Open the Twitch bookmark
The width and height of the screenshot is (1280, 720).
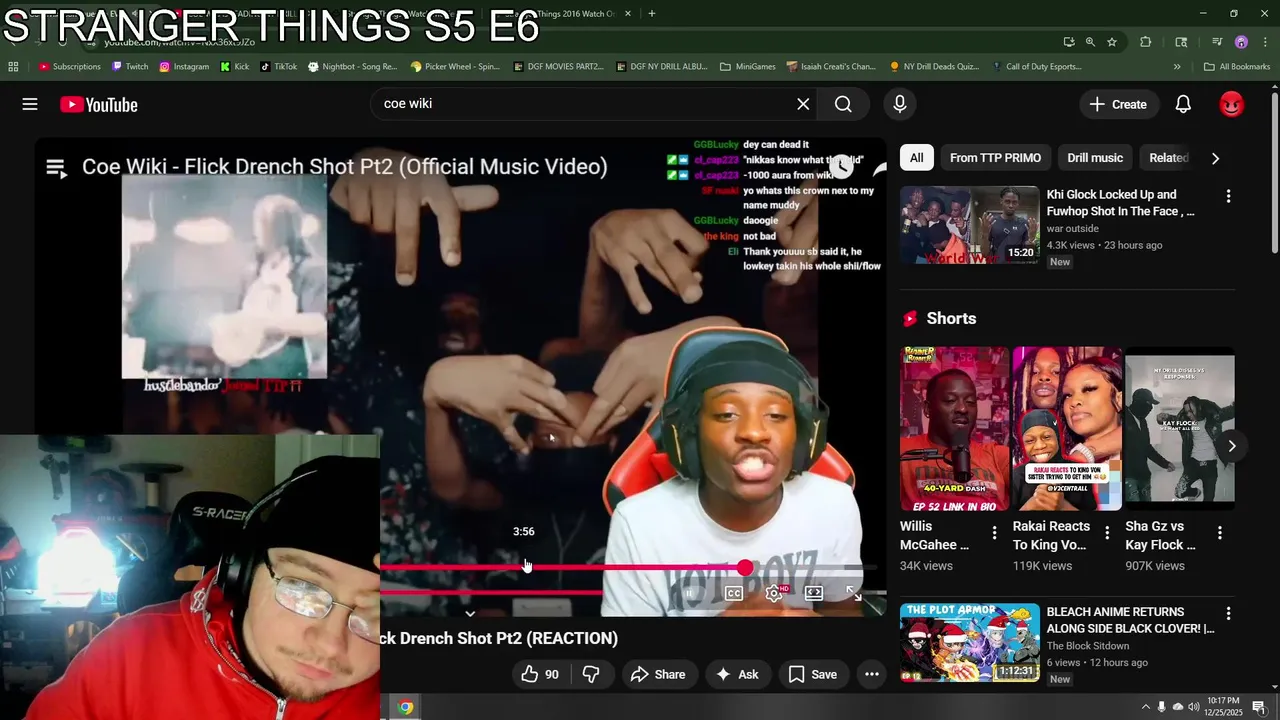pos(130,67)
